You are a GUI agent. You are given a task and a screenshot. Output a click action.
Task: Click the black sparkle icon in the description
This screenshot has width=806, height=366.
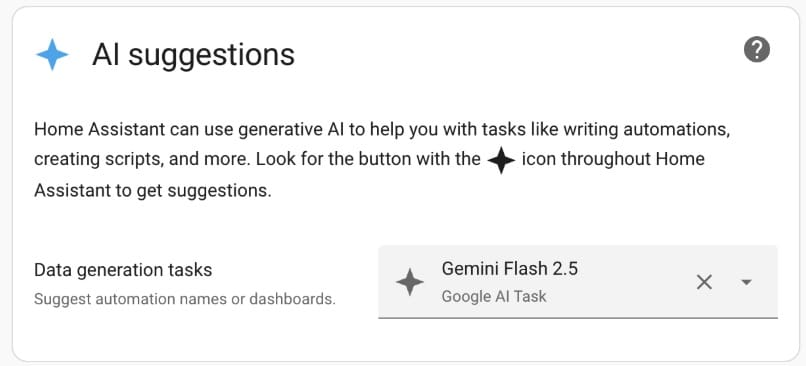501,160
